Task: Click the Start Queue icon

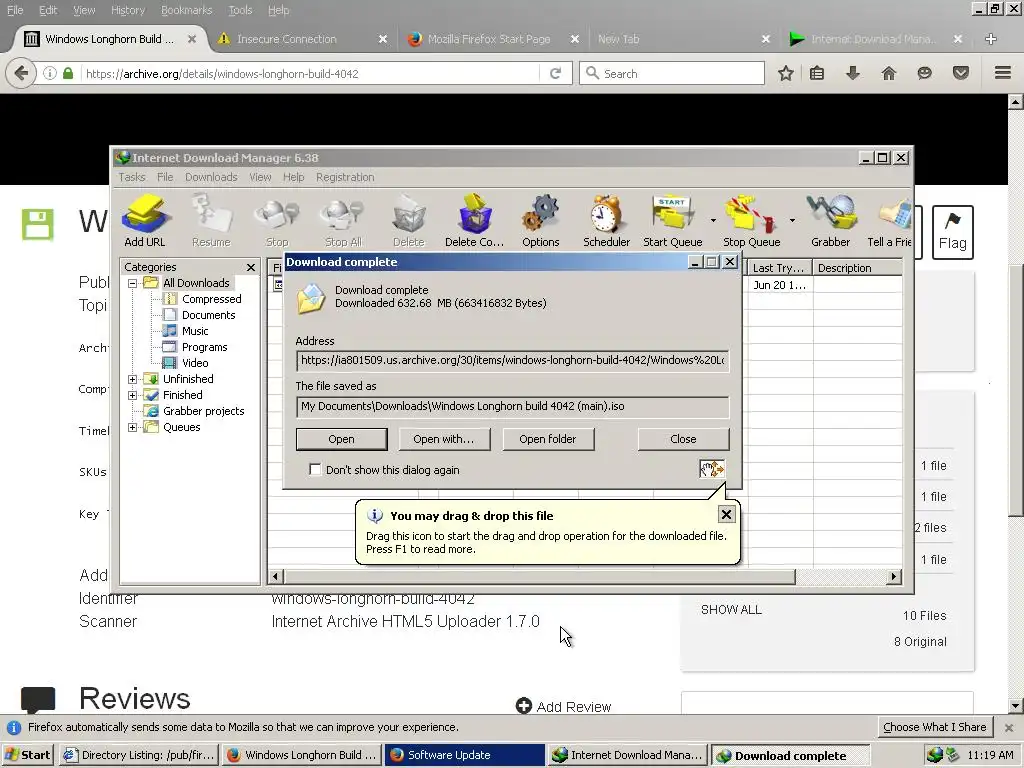Action: (672, 220)
